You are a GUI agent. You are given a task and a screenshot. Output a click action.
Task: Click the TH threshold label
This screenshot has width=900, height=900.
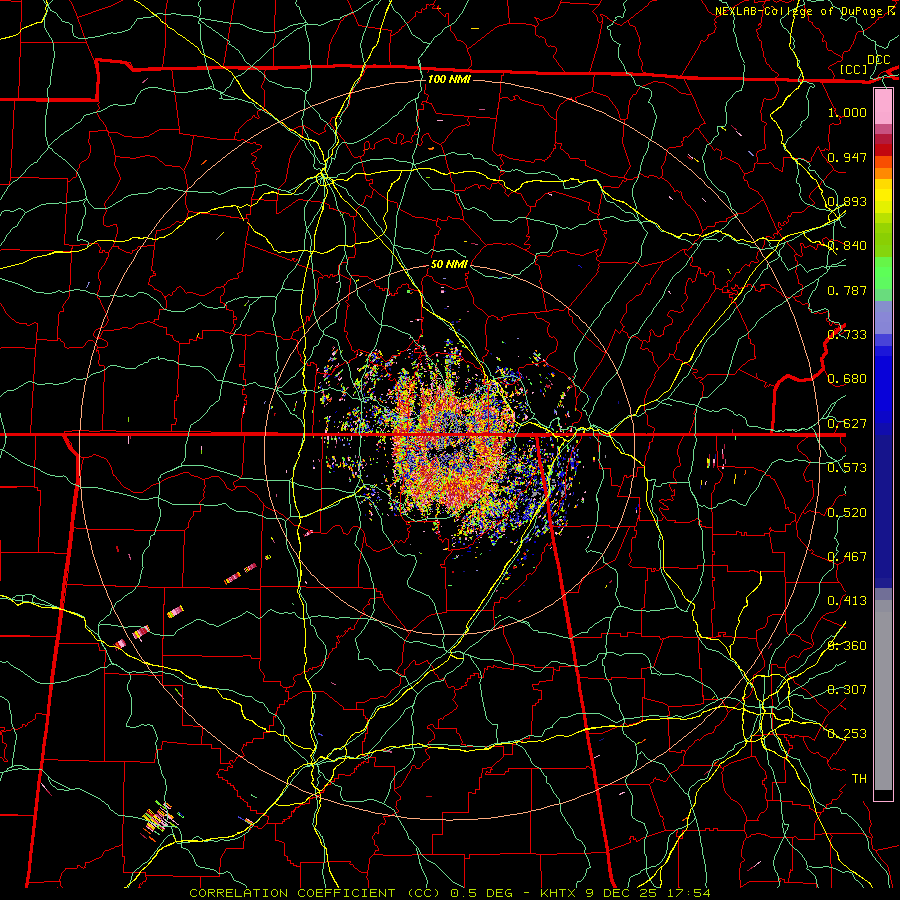tap(859, 779)
